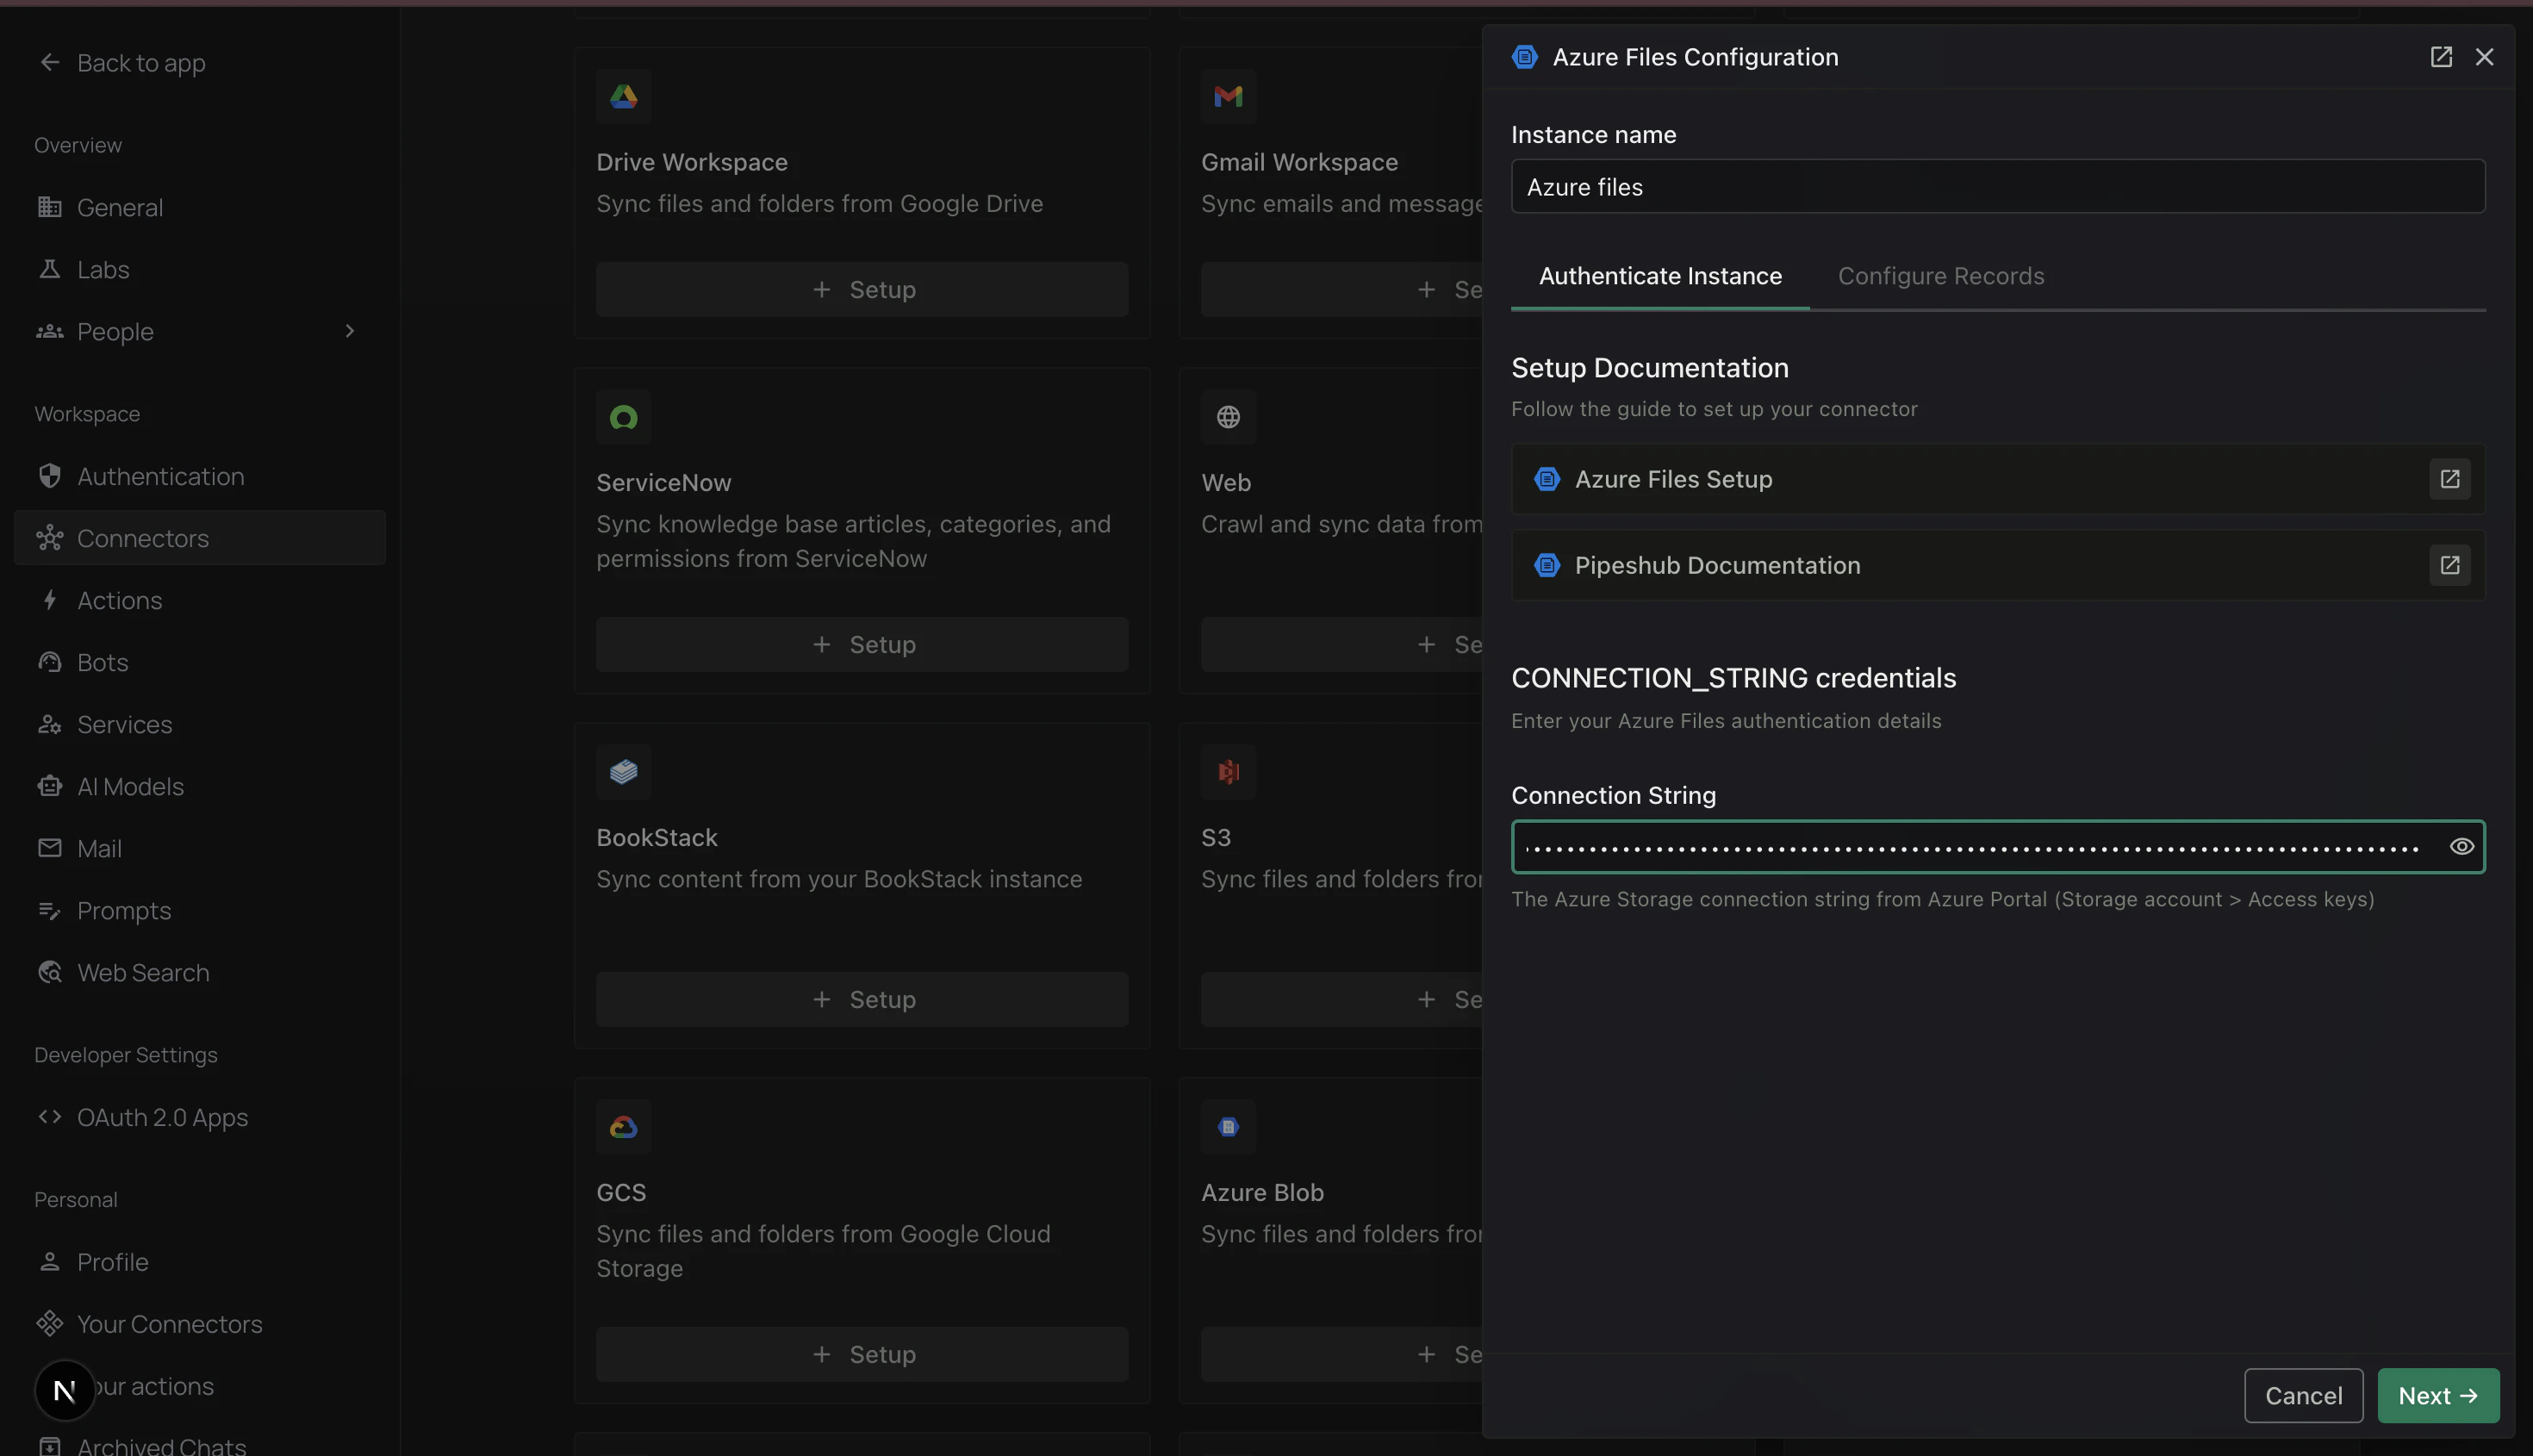Click the GCS connector logo
Image resolution: width=2533 pixels, height=1456 pixels.
pyautogui.click(x=624, y=1127)
